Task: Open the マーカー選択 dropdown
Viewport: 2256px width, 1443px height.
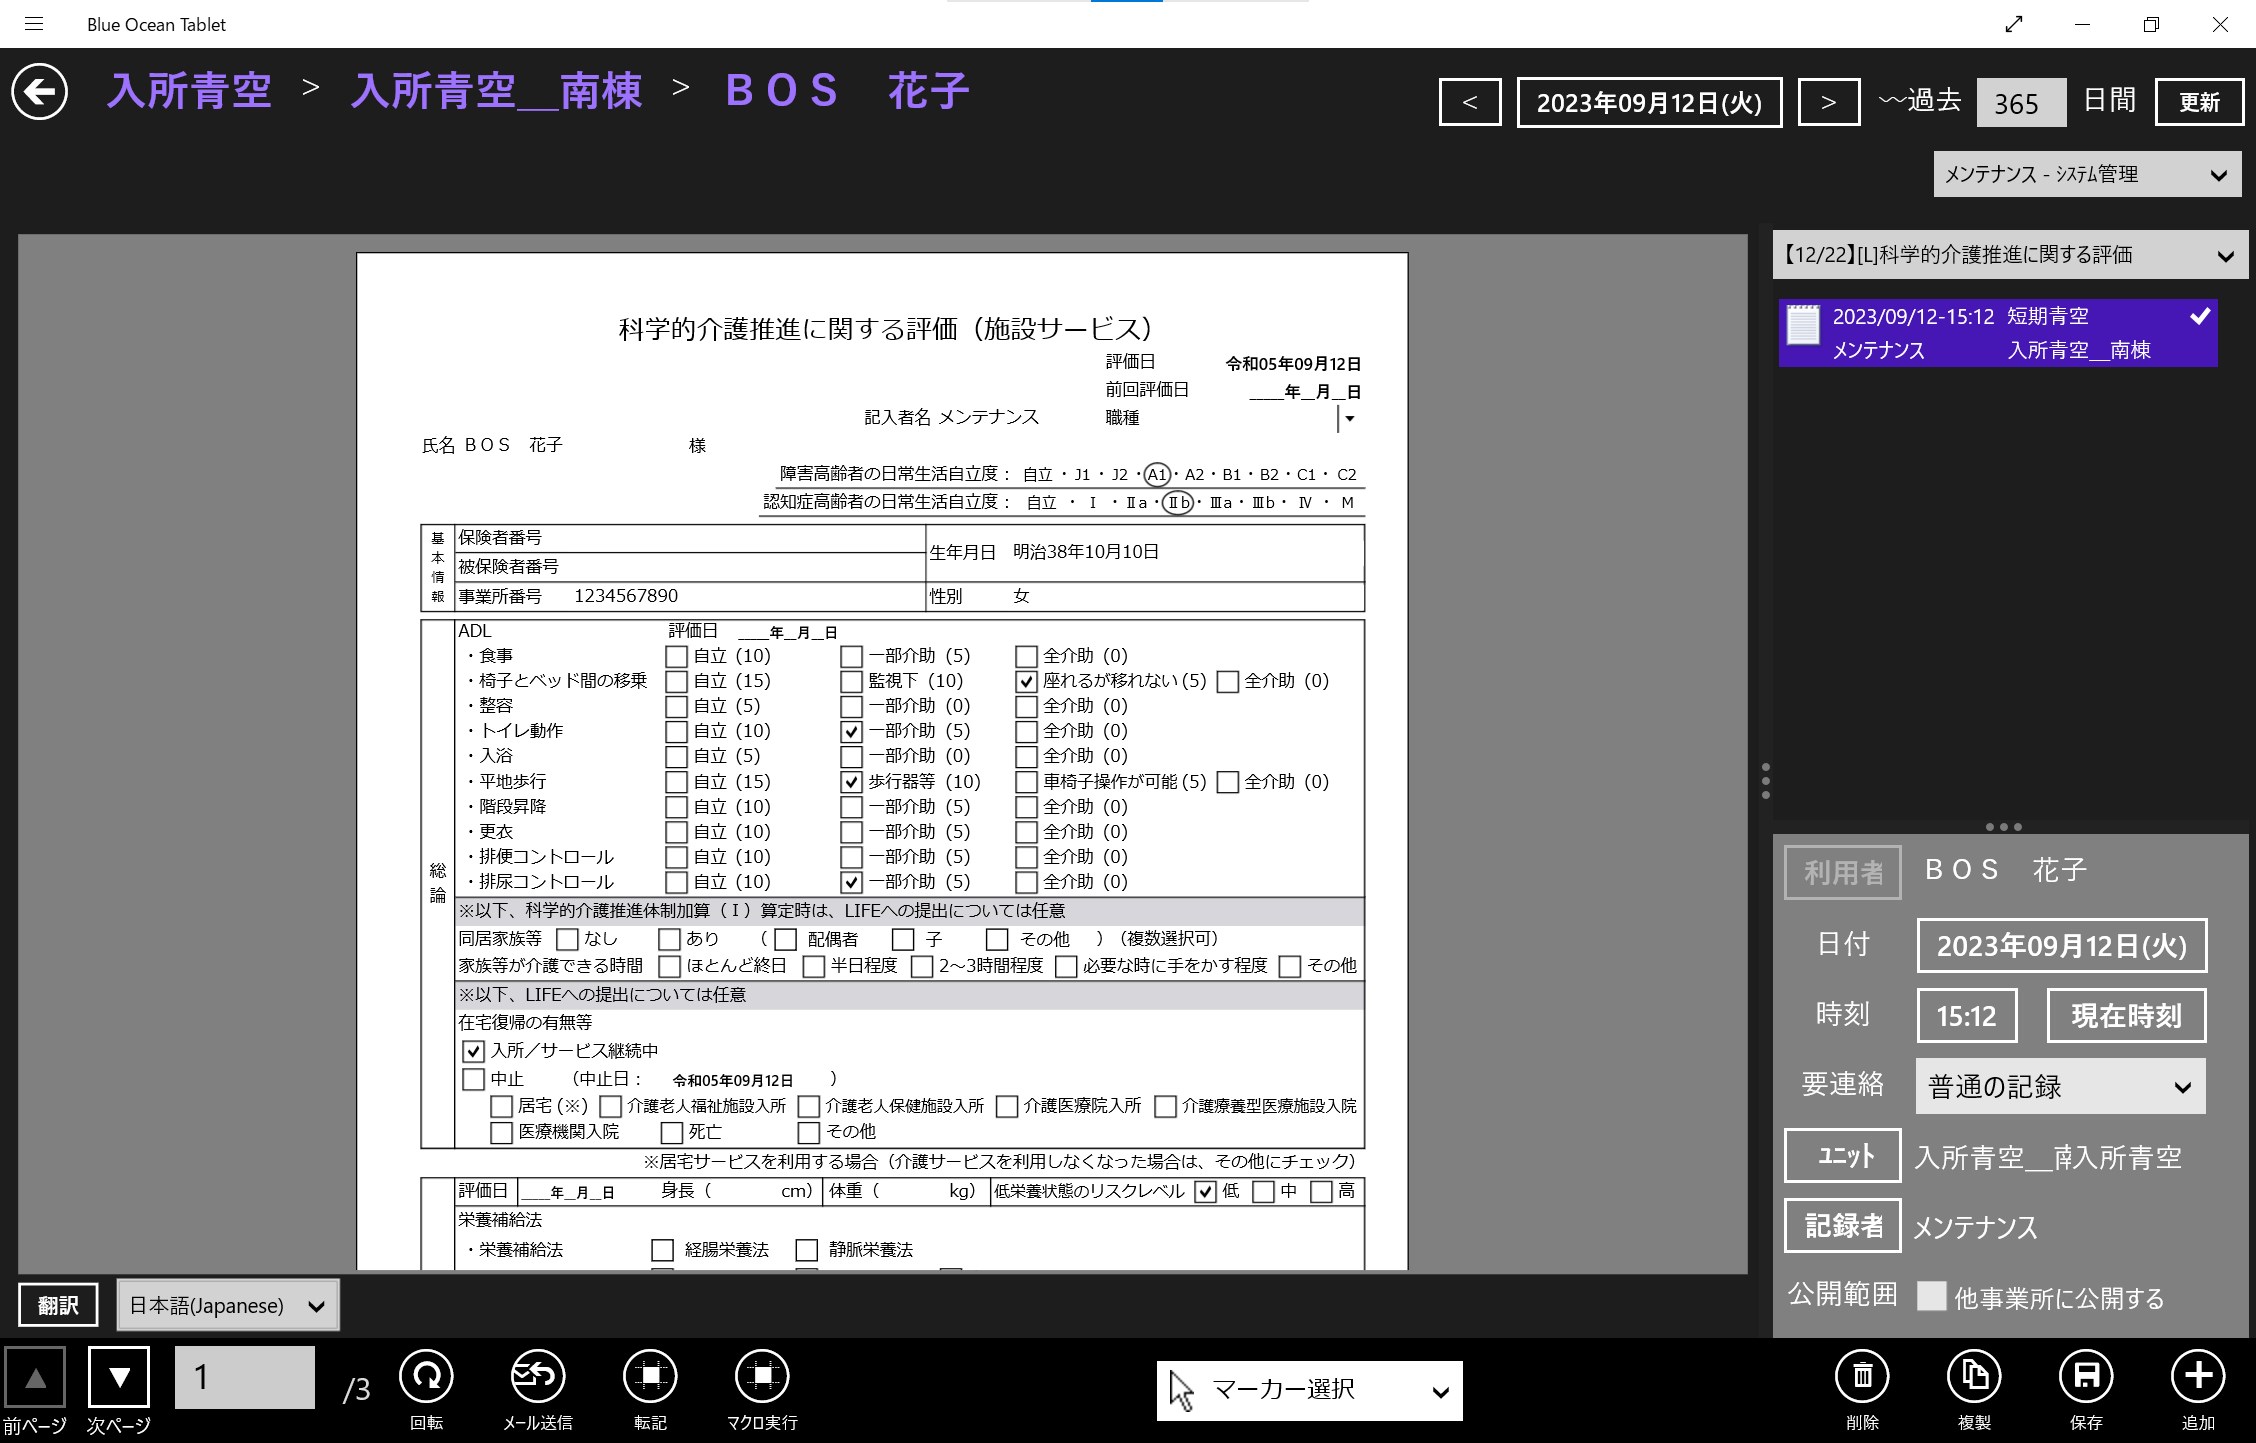Action: pyautogui.click(x=1309, y=1390)
